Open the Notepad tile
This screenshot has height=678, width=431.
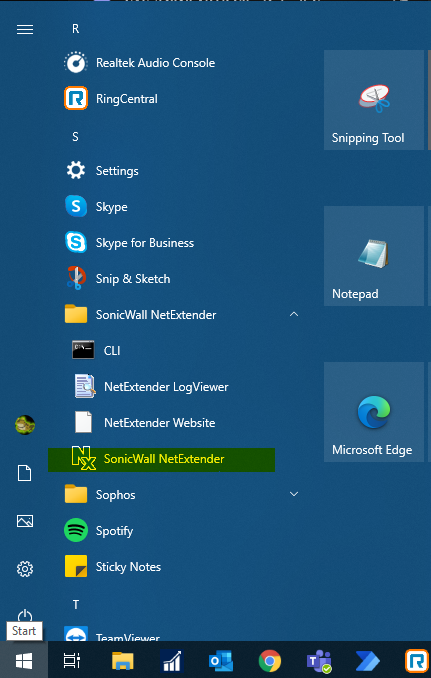374,256
